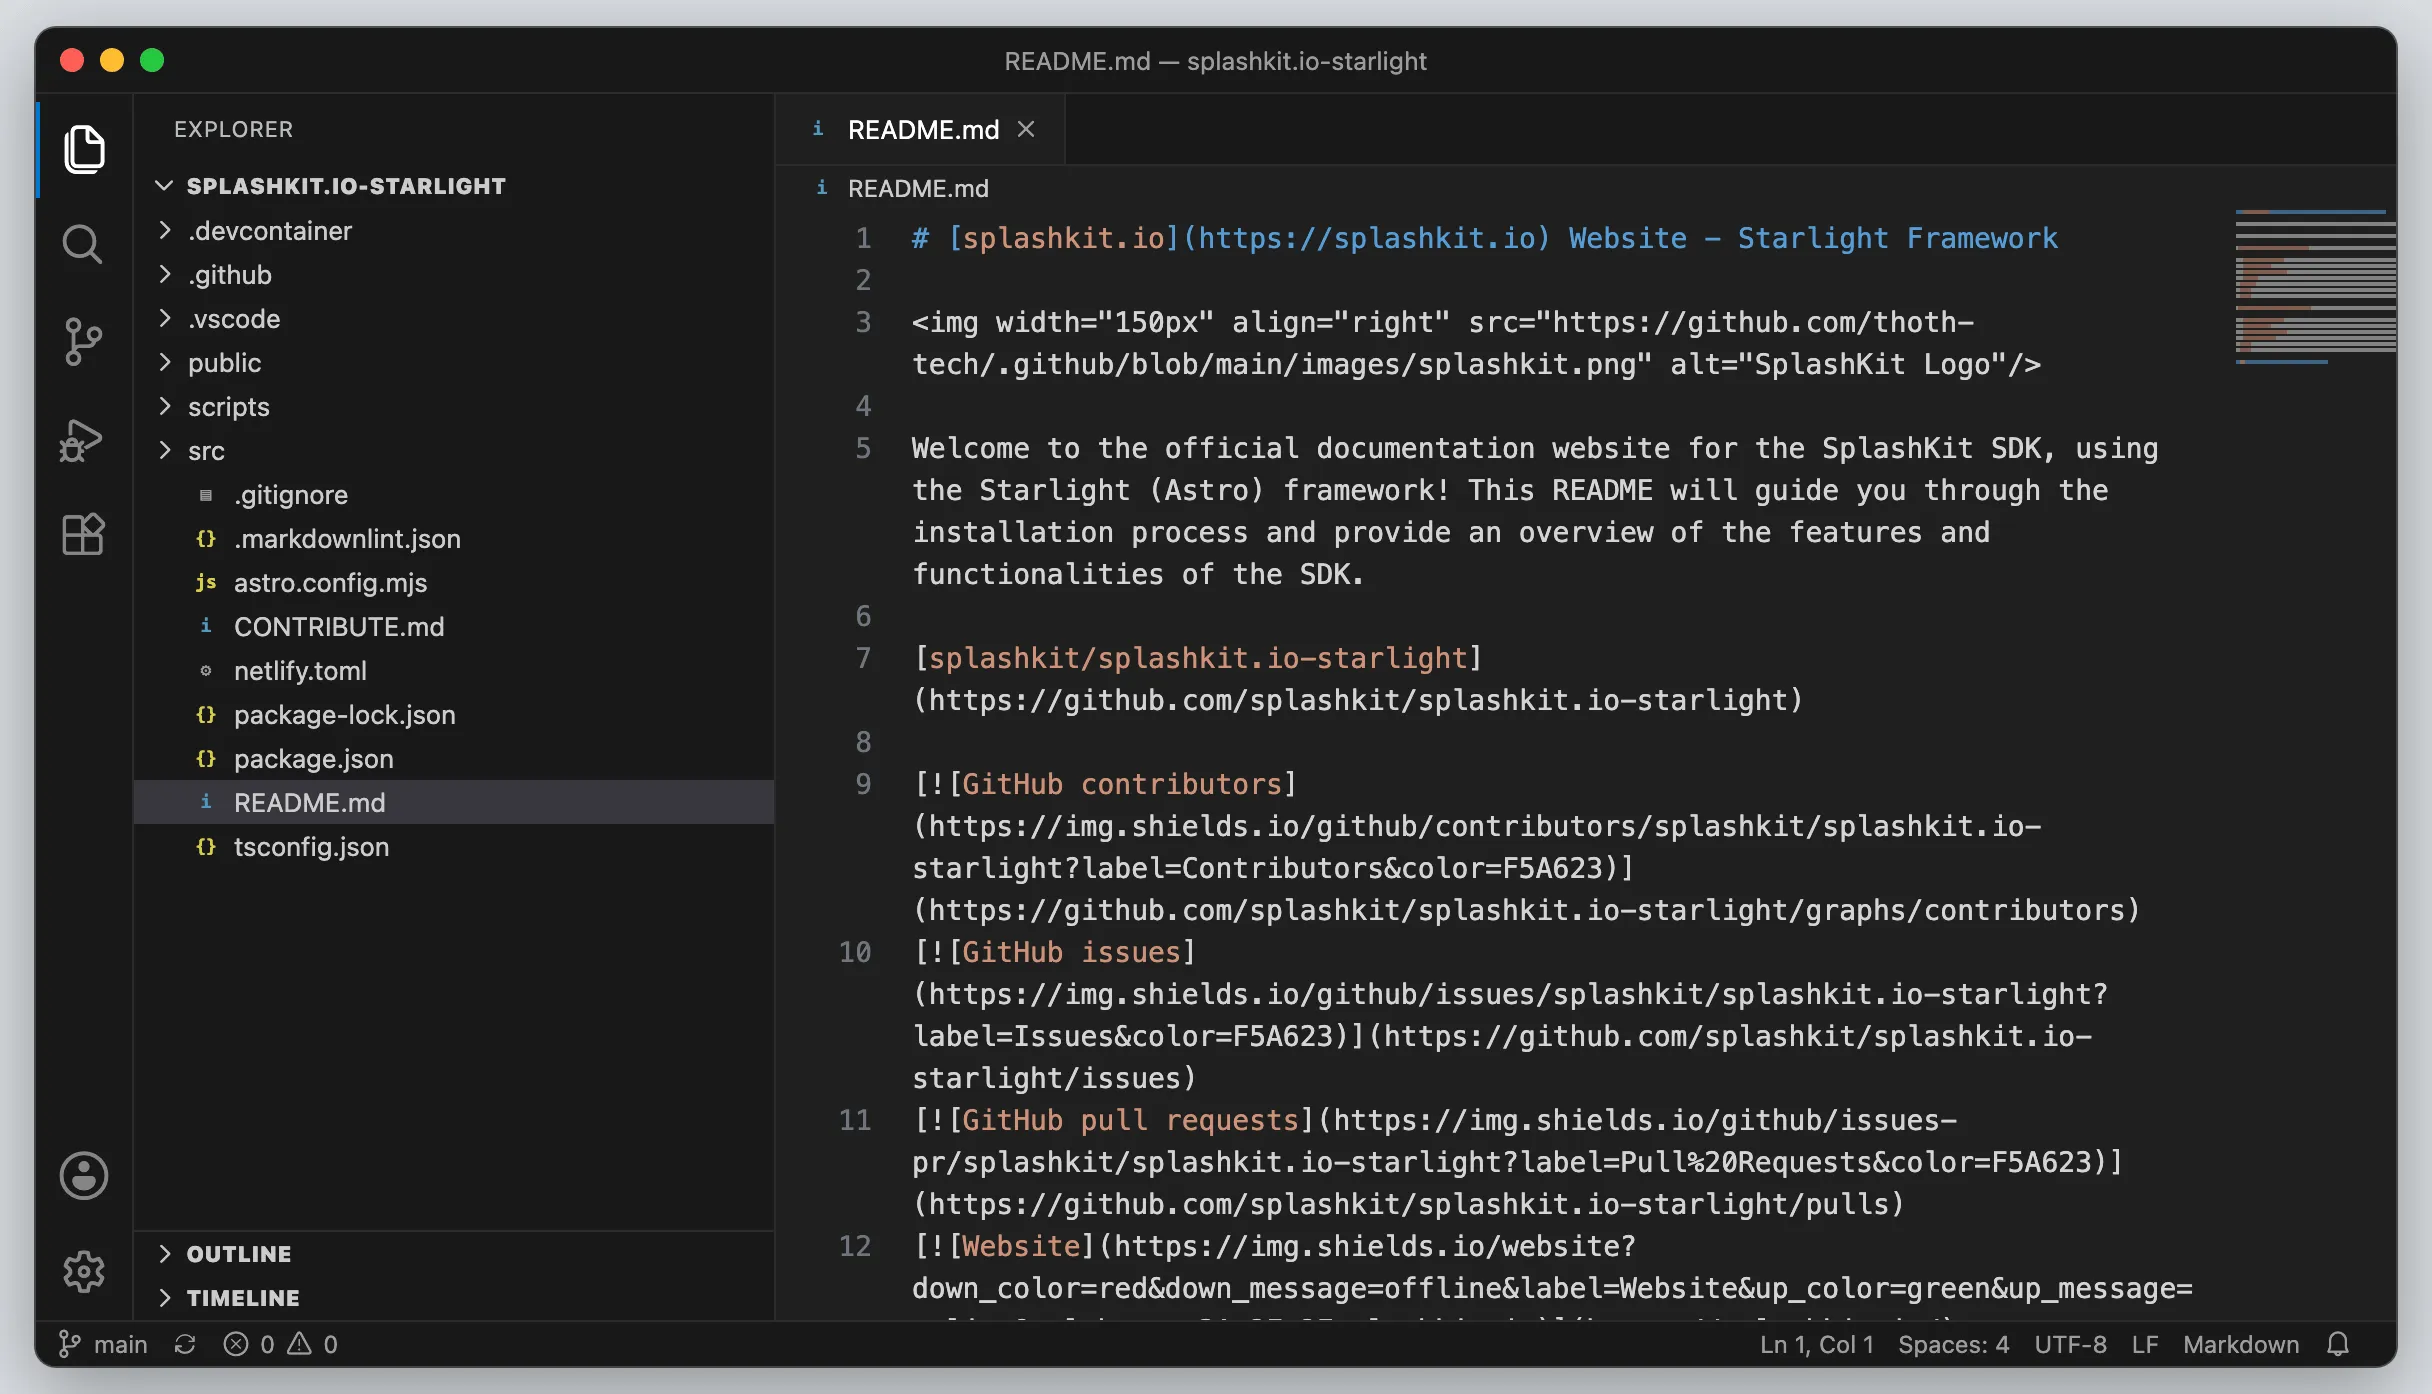Image resolution: width=2432 pixels, height=1394 pixels.
Task: Close the README.md editor tab
Action: (x=1026, y=129)
